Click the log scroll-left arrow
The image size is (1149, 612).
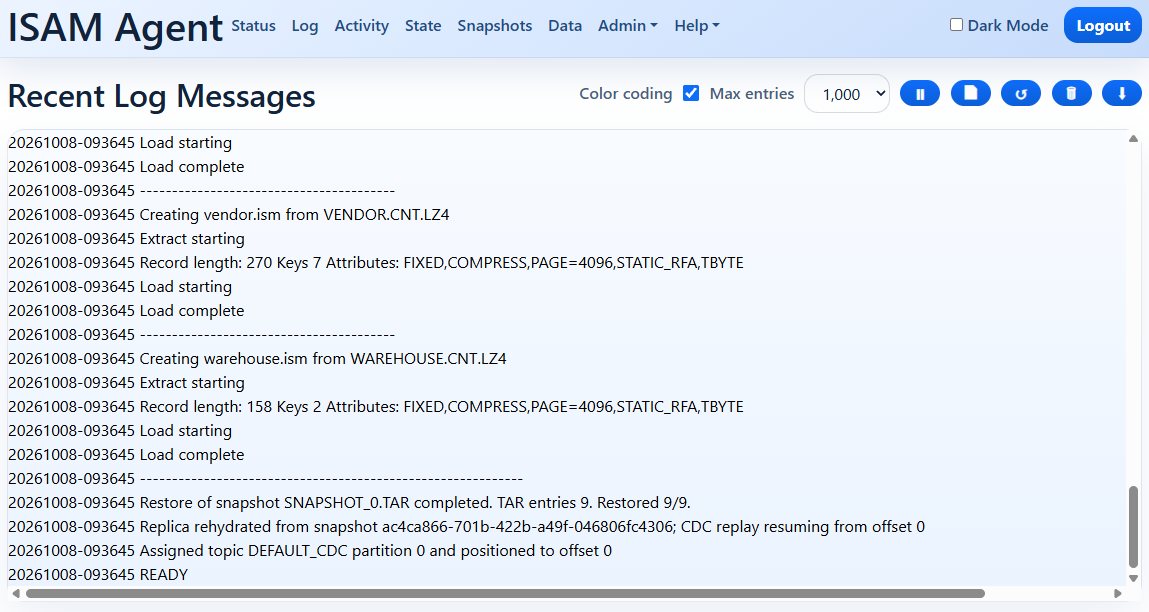coord(16,594)
